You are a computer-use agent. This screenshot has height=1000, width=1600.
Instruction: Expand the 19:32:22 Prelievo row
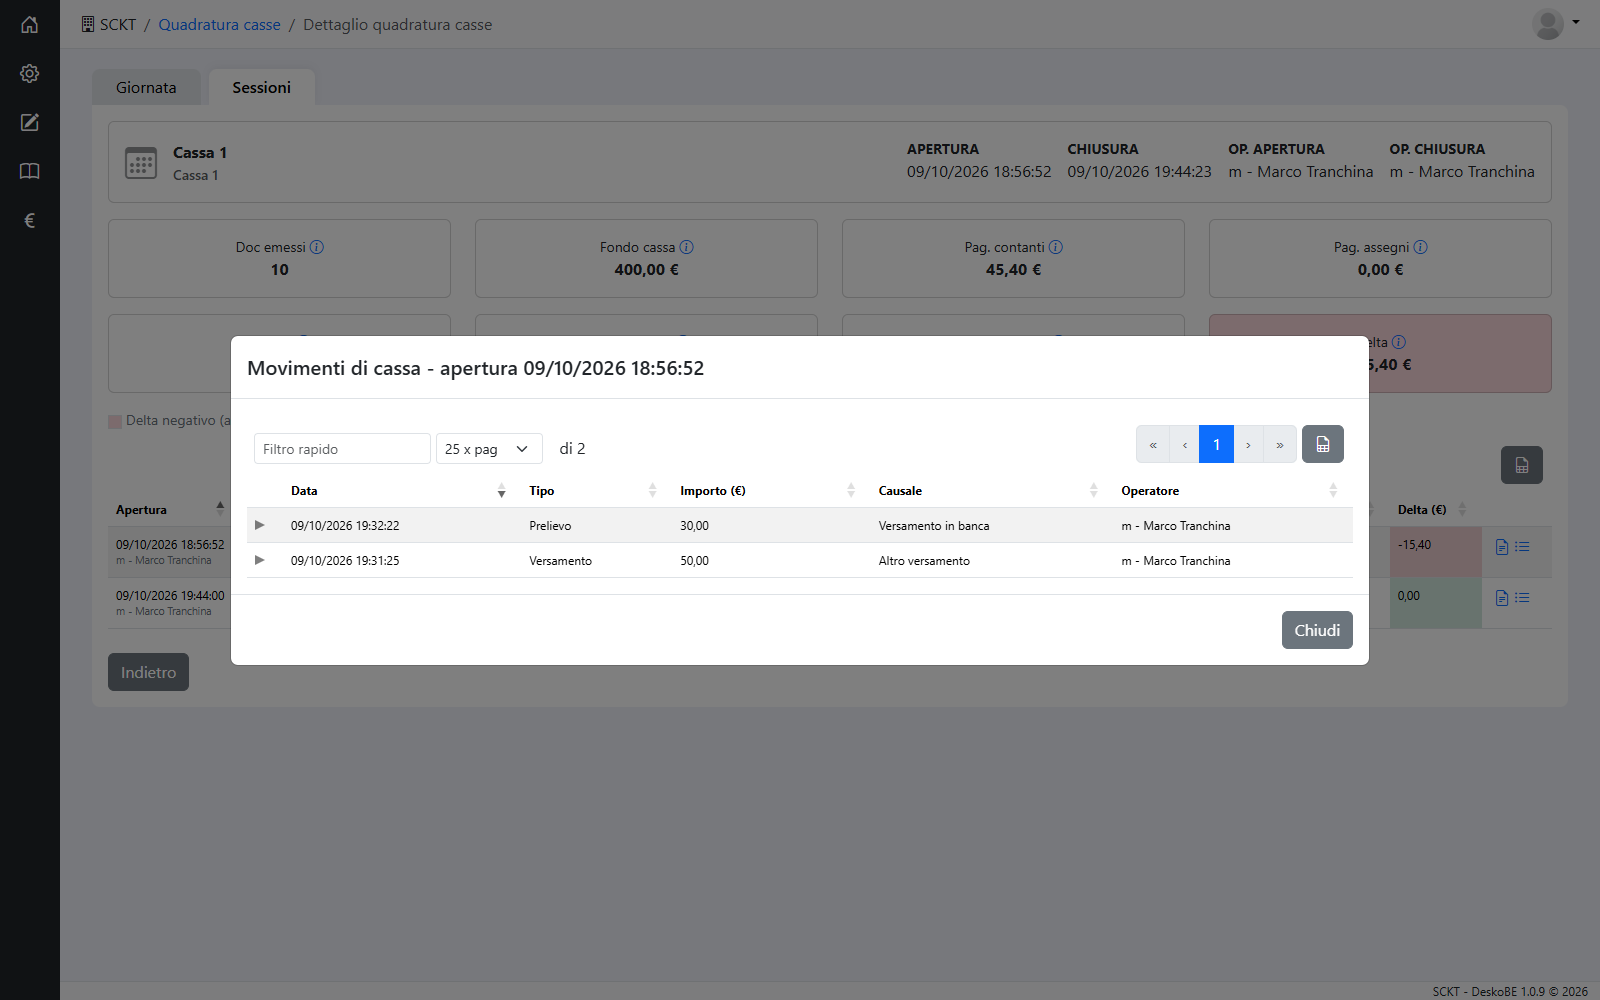tap(260, 525)
